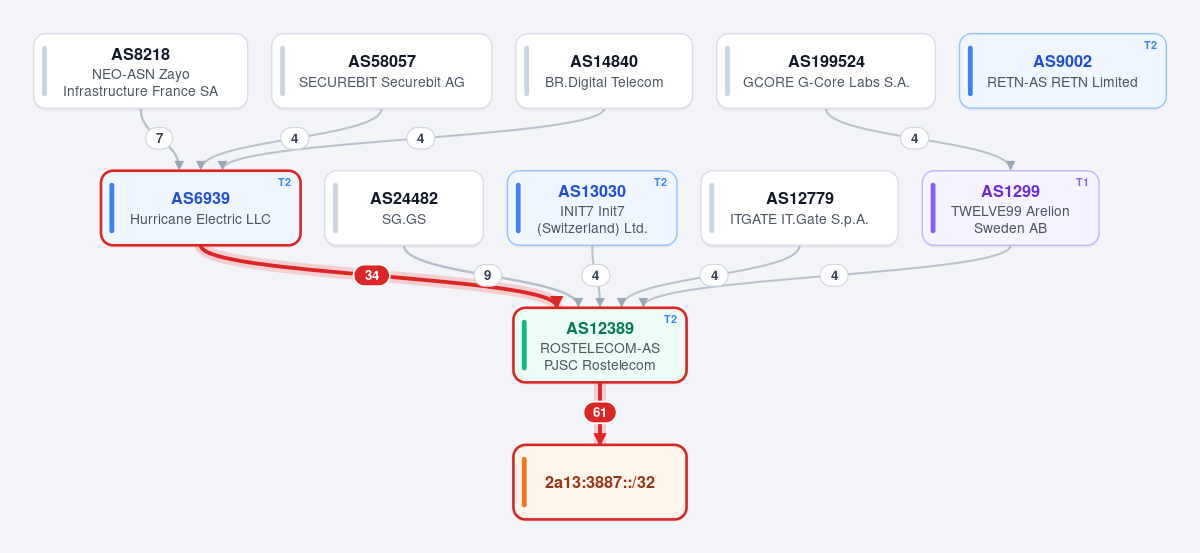Click the 7 edge label under AS8218
This screenshot has height=553, width=1200.
159,138
